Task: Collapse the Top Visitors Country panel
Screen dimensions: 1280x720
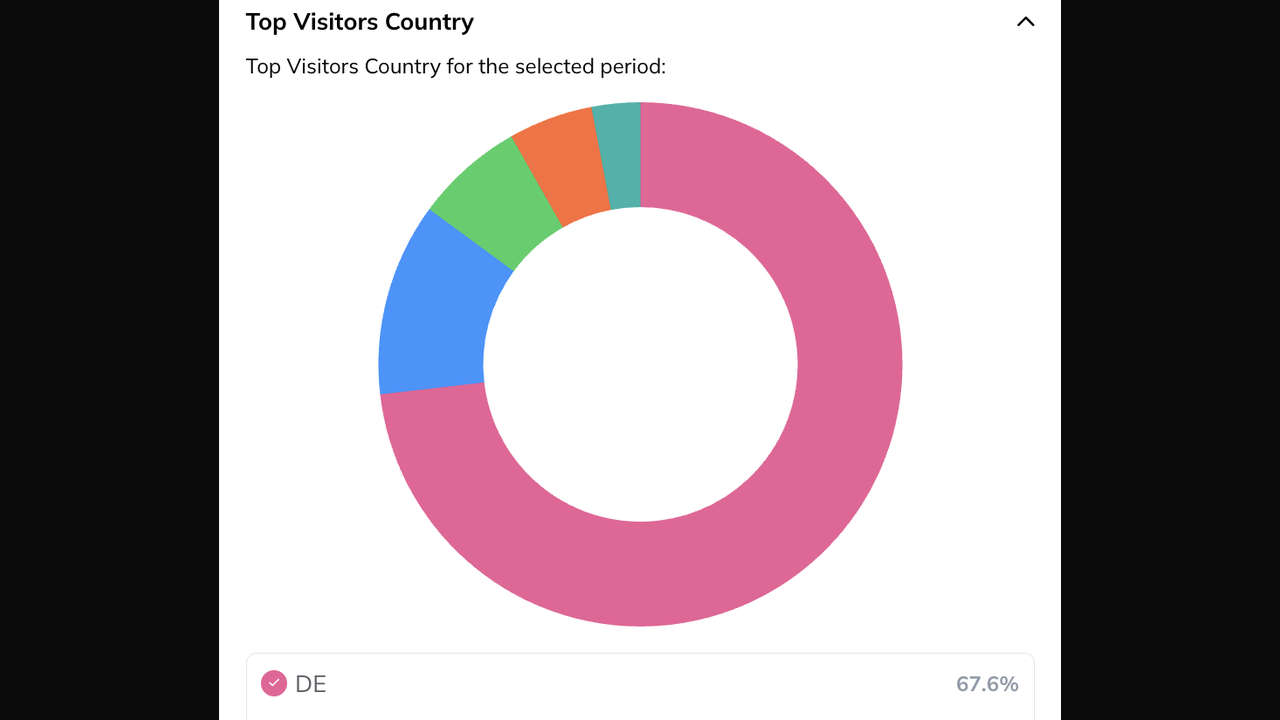Action: (1025, 21)
